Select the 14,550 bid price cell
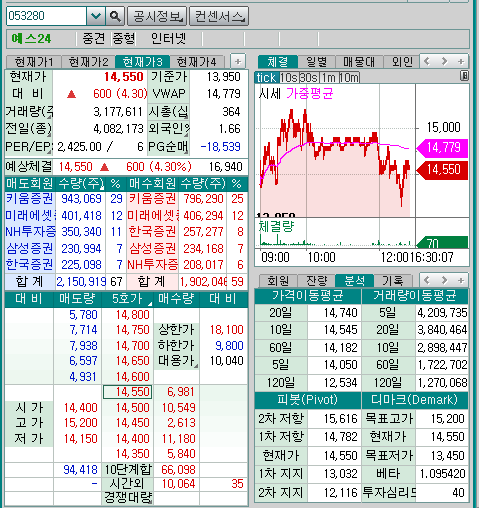Viewport: 479px width, 508px height. (128, 392)
